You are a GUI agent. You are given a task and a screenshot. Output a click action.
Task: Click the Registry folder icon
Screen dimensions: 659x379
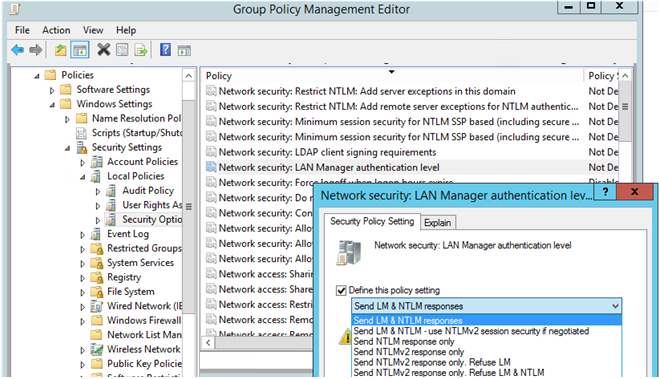(97, 277)
